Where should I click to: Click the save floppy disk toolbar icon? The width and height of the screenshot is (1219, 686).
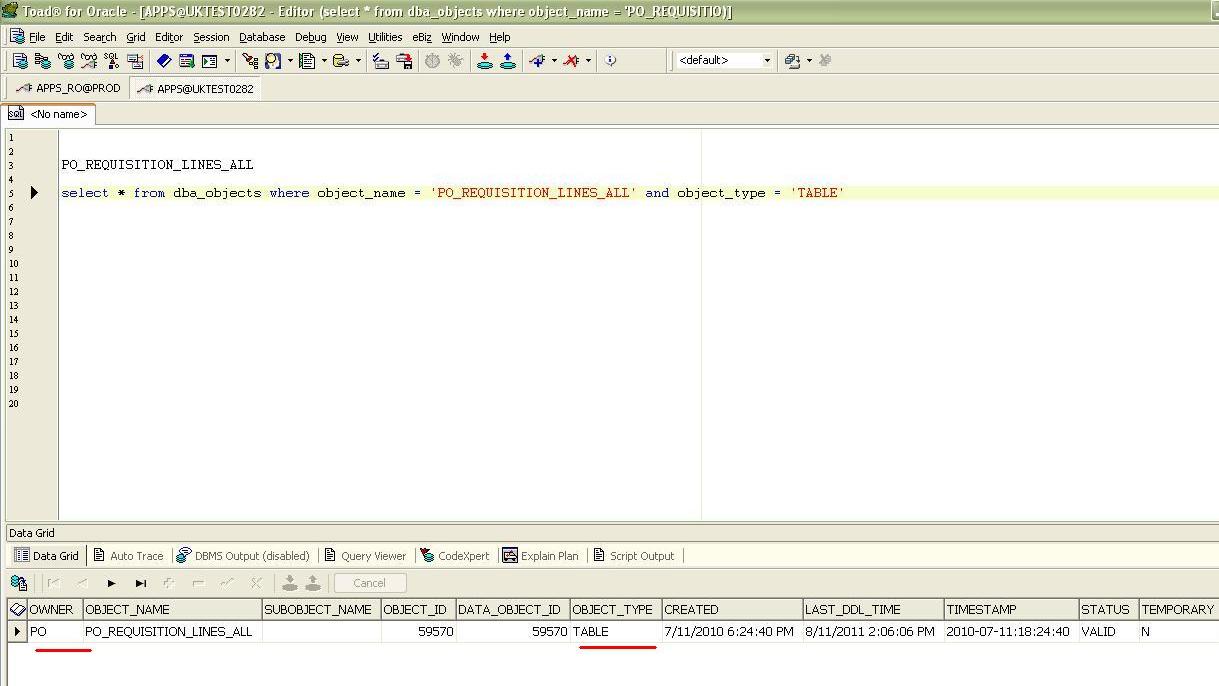click(404, 60)
